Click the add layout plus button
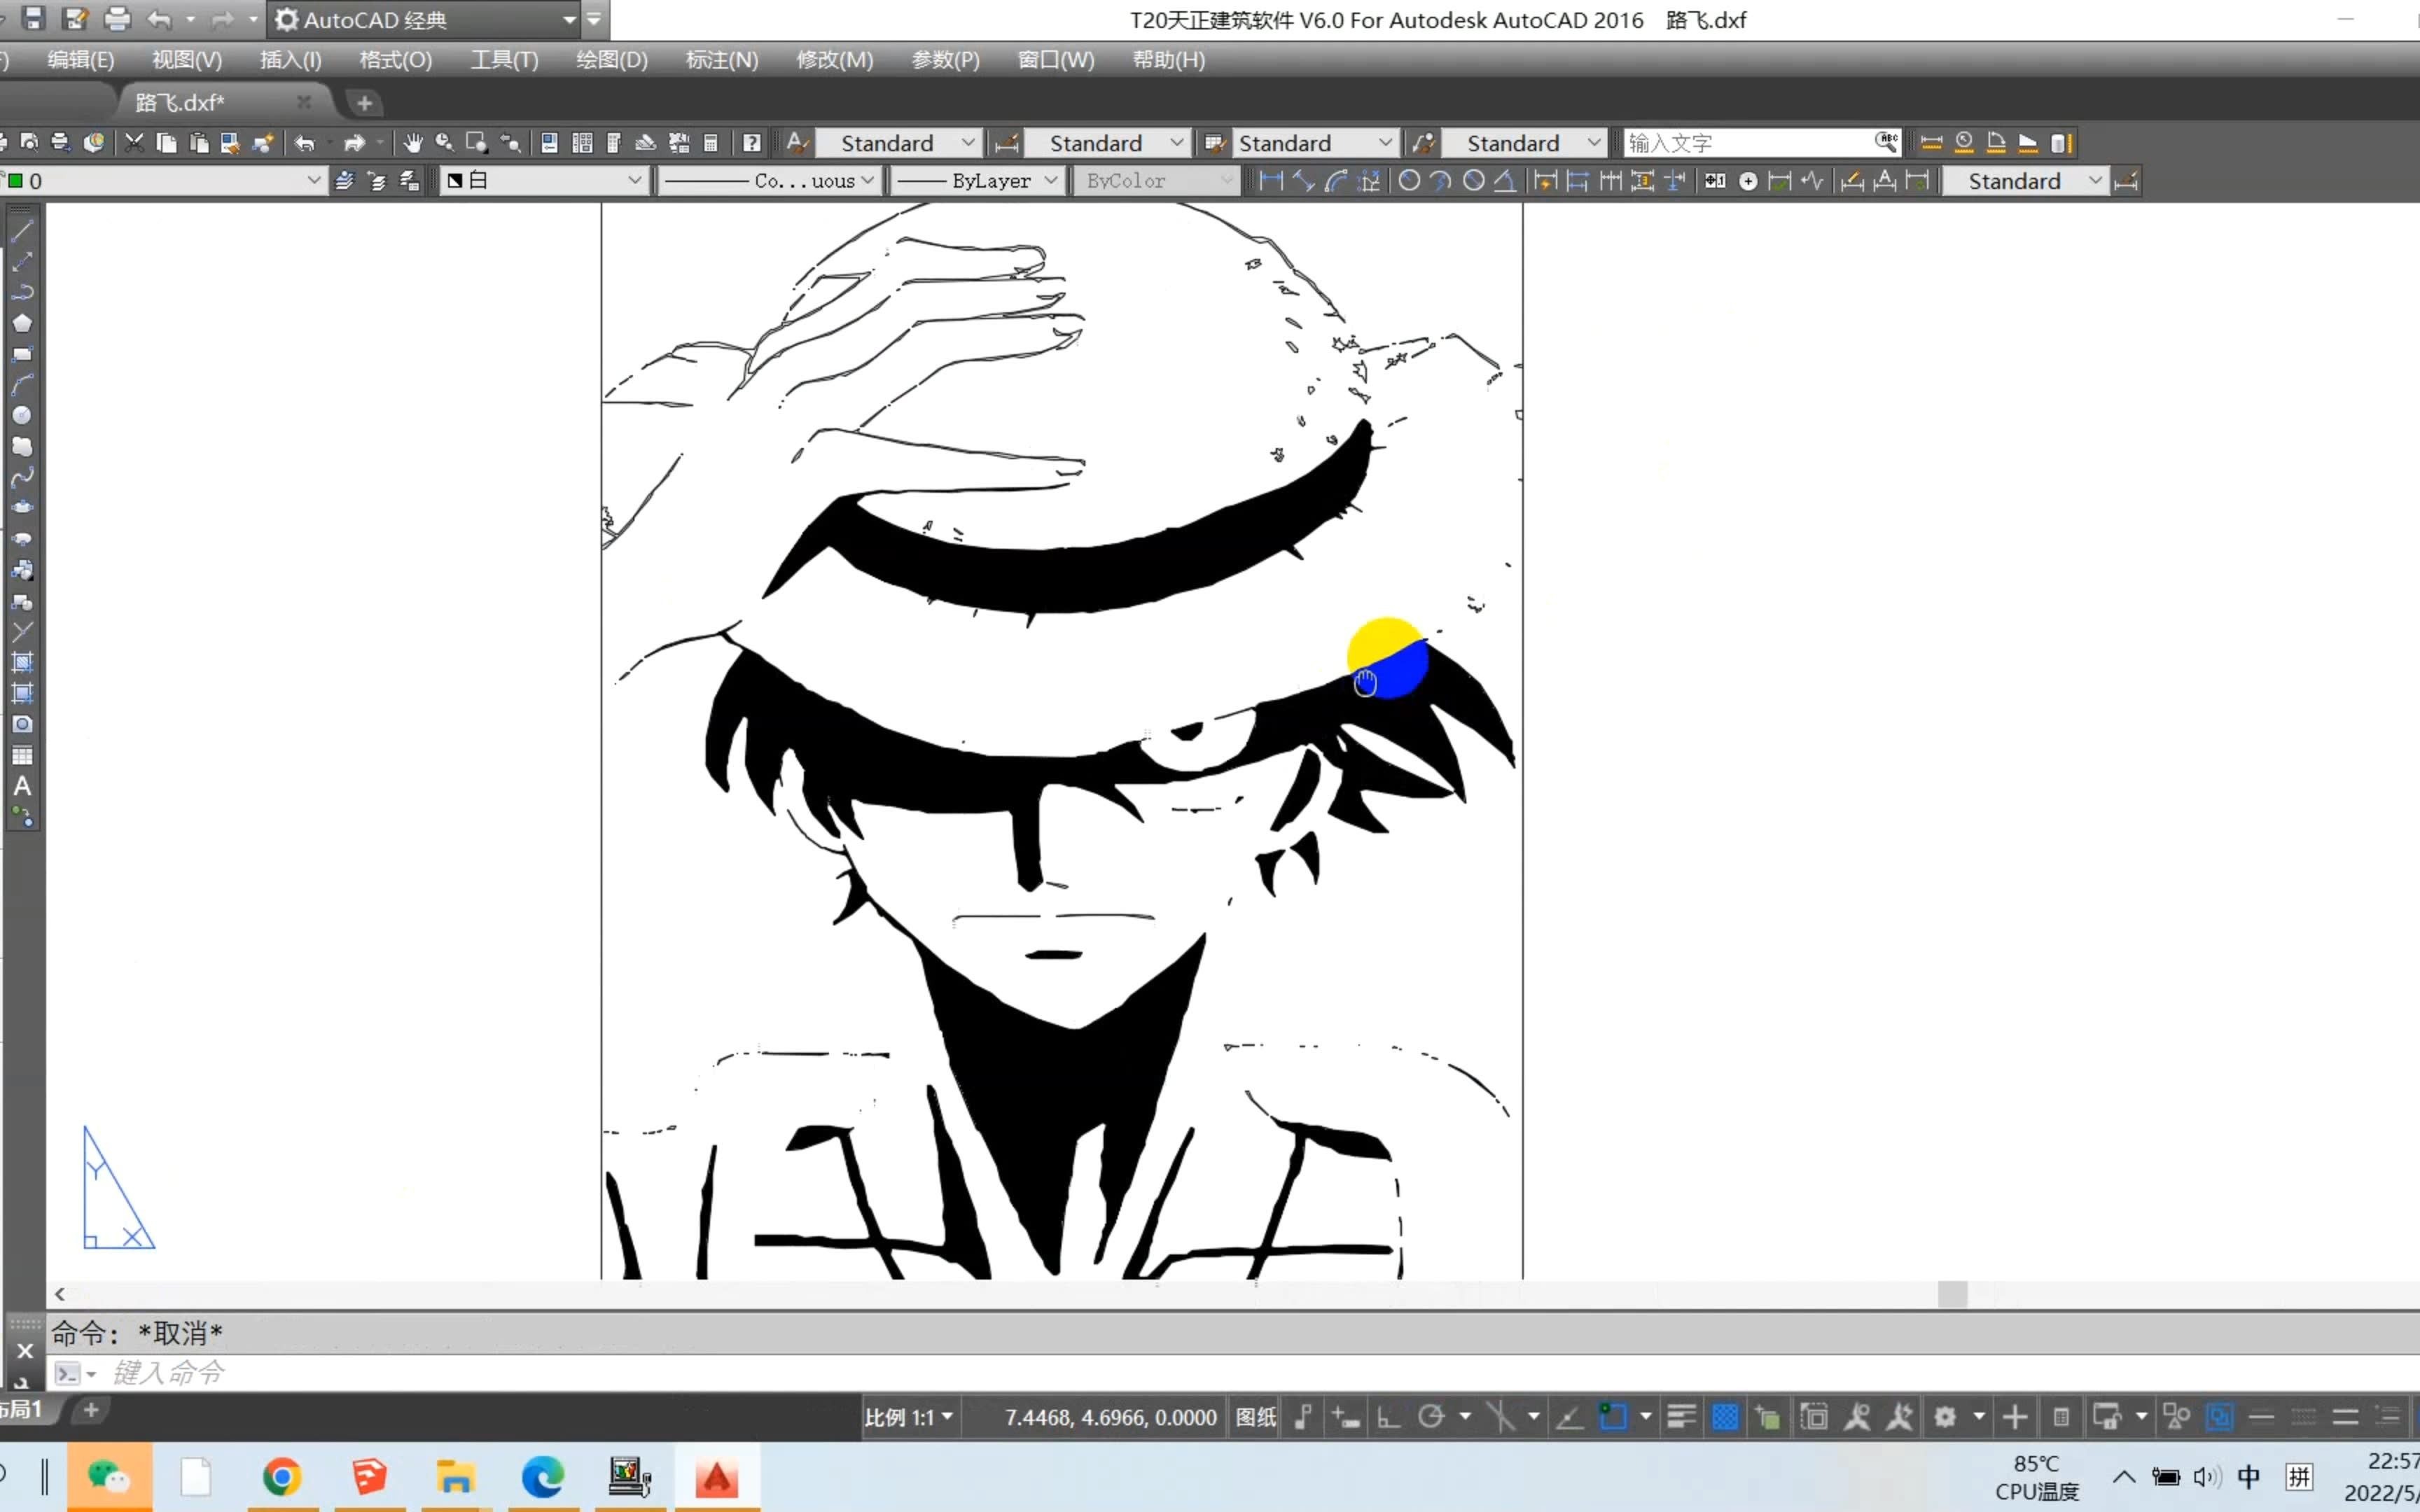 tap(91, 1410)
